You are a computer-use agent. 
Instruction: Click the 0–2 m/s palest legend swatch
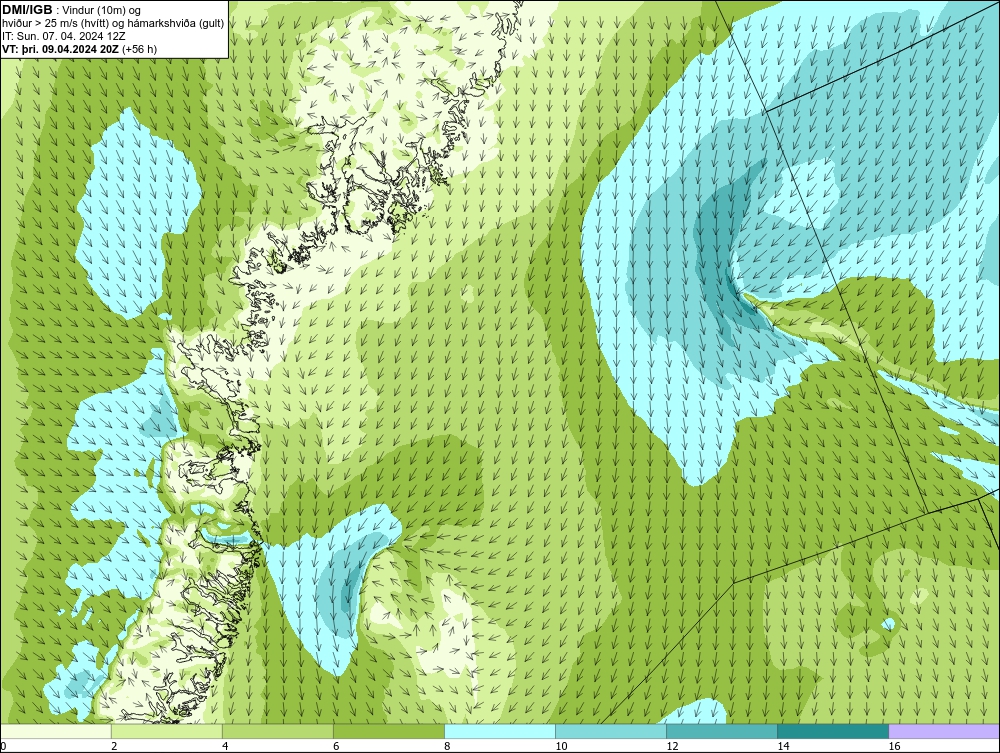[56, 731]
